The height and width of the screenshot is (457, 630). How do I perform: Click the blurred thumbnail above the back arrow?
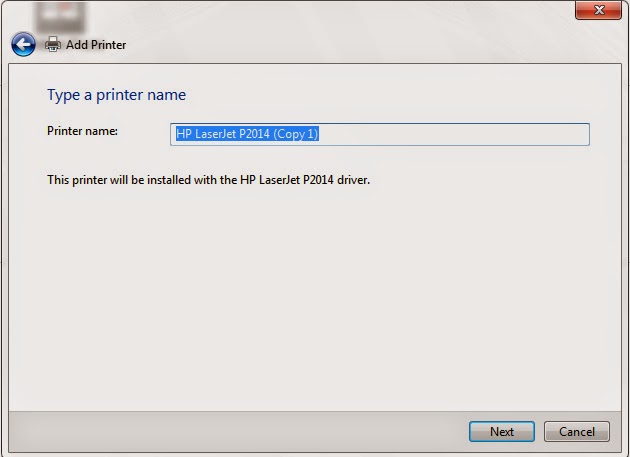tap(60, 16)
